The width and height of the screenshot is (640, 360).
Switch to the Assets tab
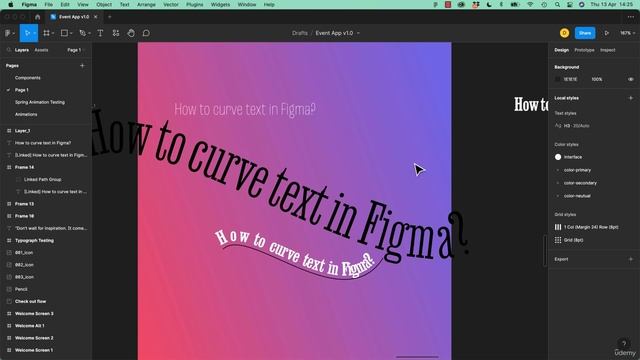coord(41,50)
